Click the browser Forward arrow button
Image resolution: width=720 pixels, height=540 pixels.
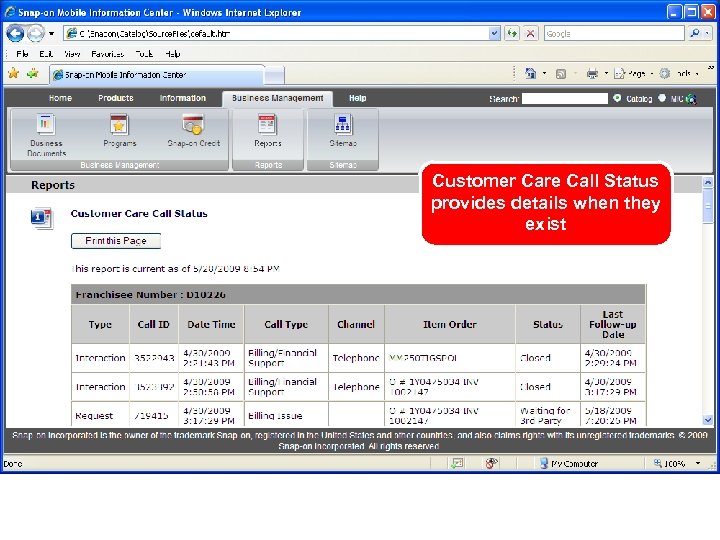click(x=36, y=34)
